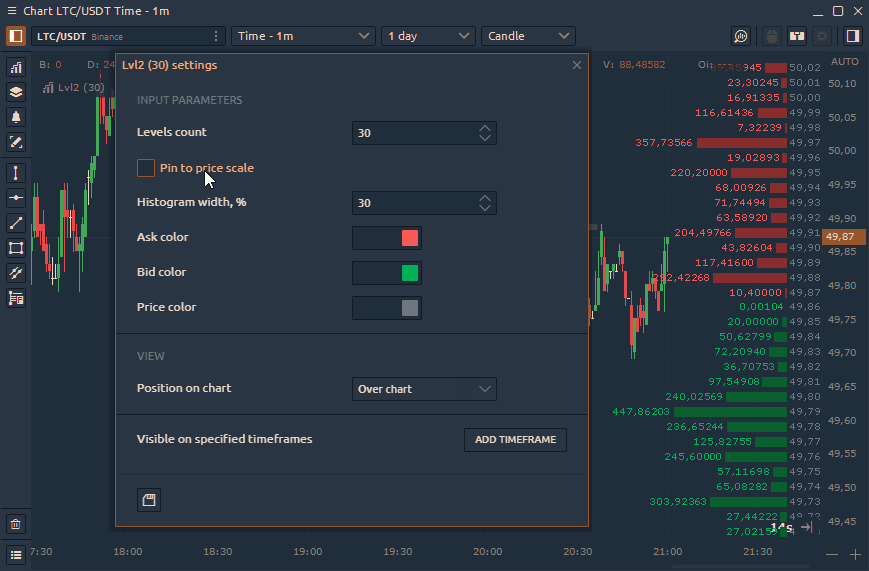
Task: Save settings template with floppy disk icon
Action: tap(149, 500)
